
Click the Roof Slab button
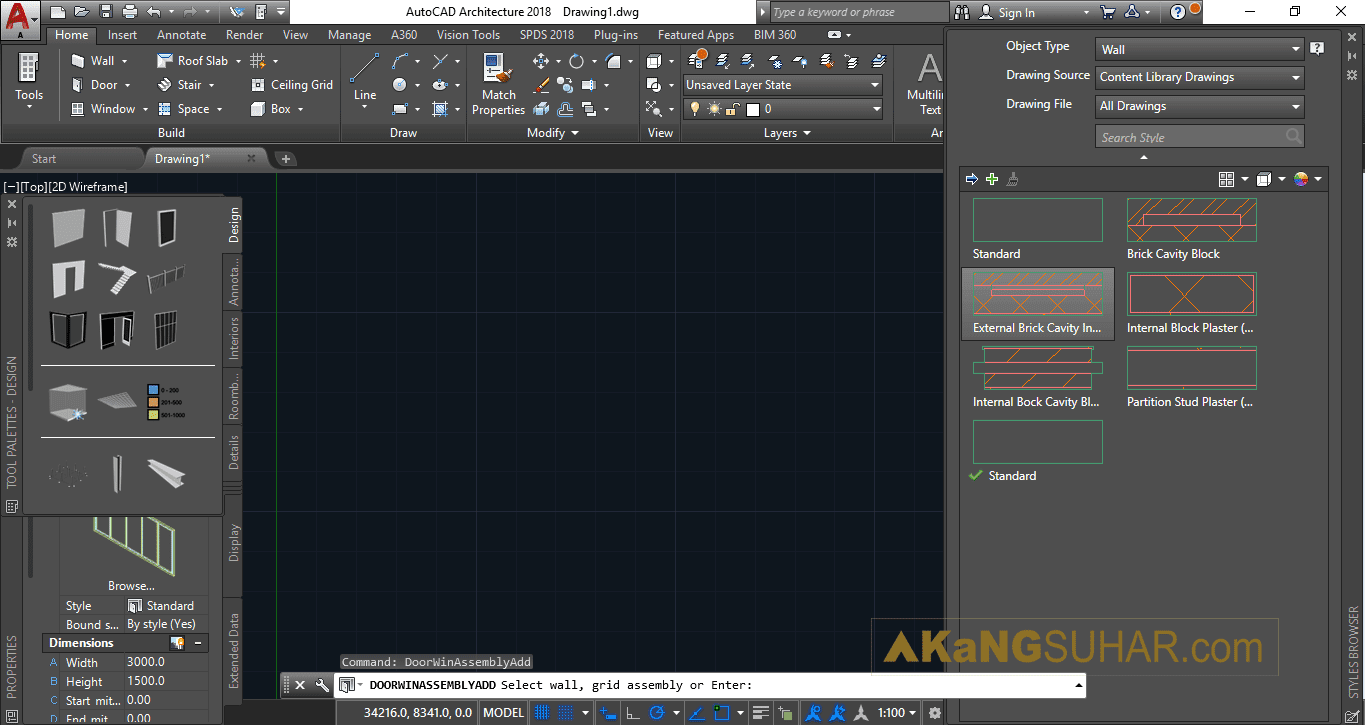(192, 61)
